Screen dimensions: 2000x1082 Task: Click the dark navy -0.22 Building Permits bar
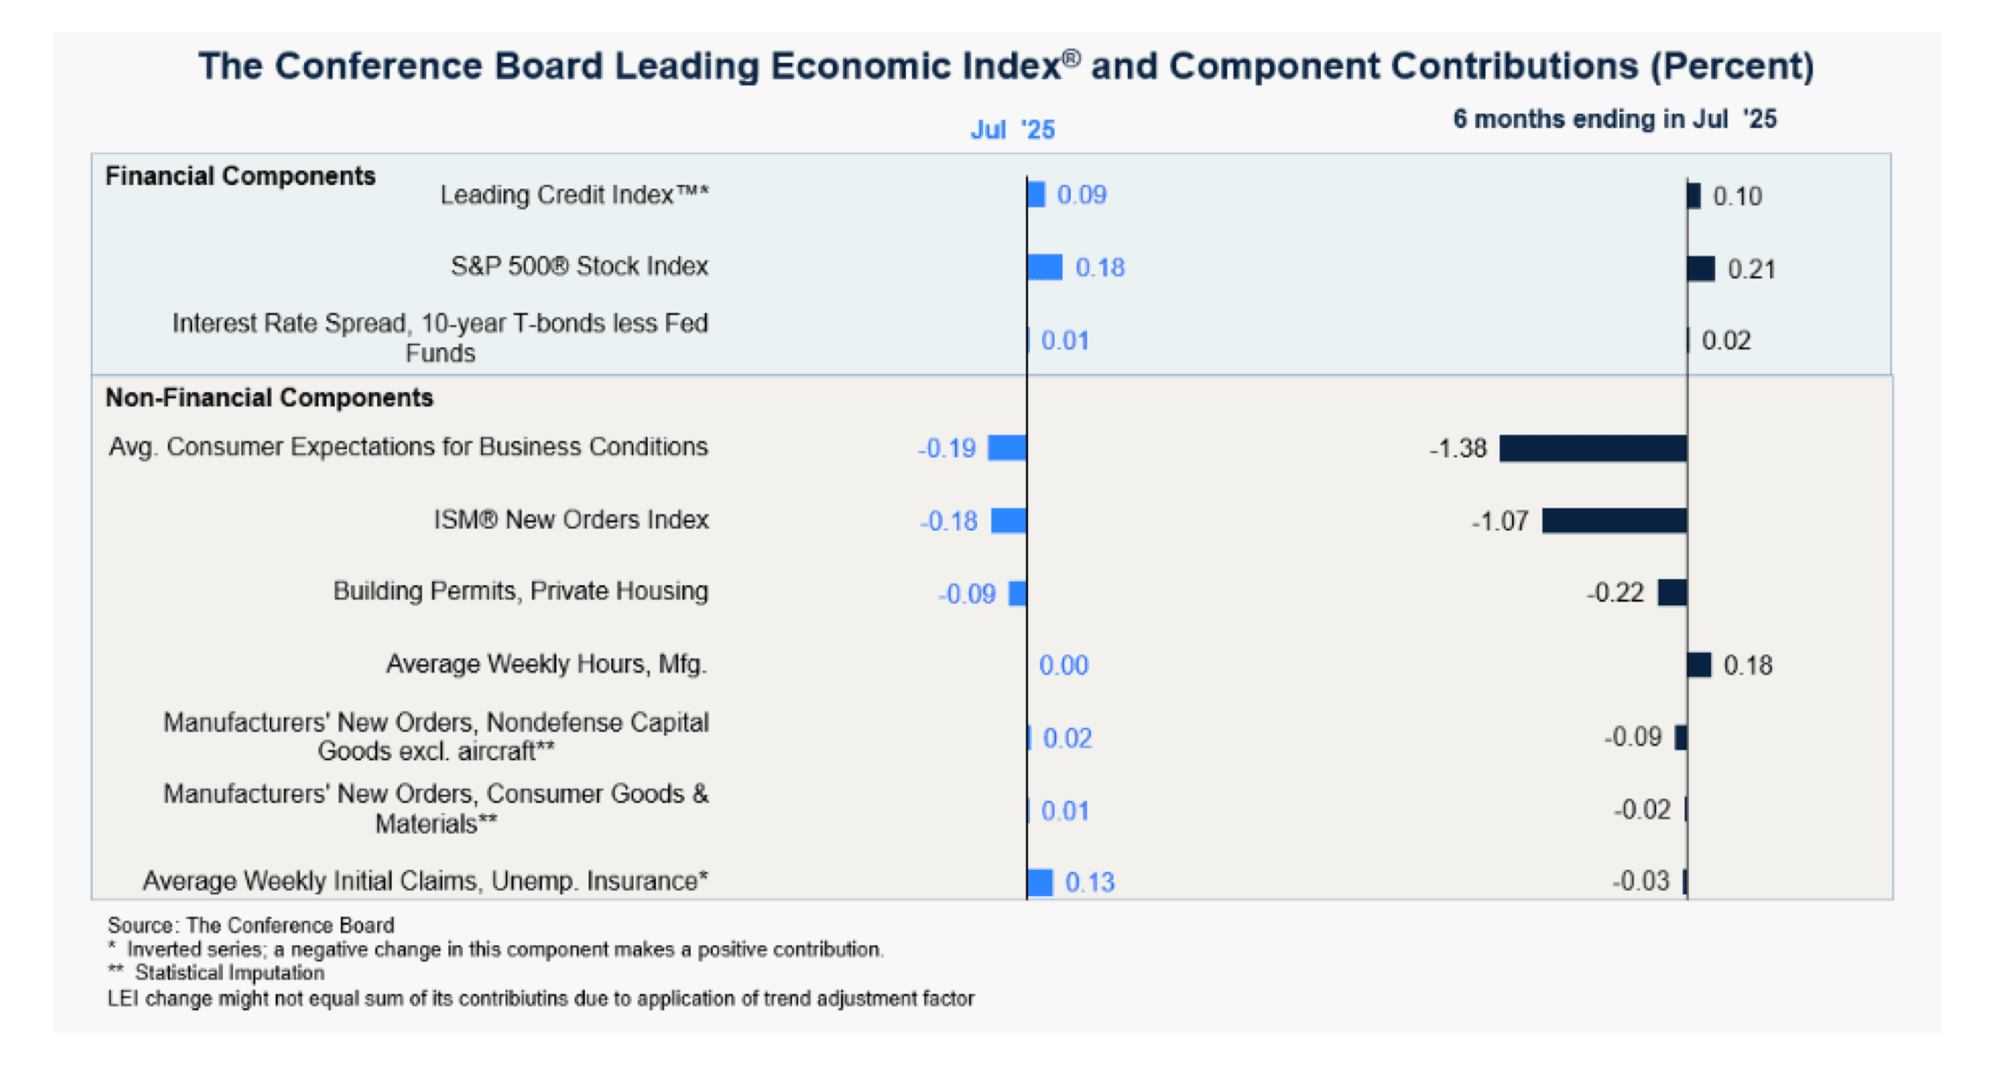(x=1672, y=593)
